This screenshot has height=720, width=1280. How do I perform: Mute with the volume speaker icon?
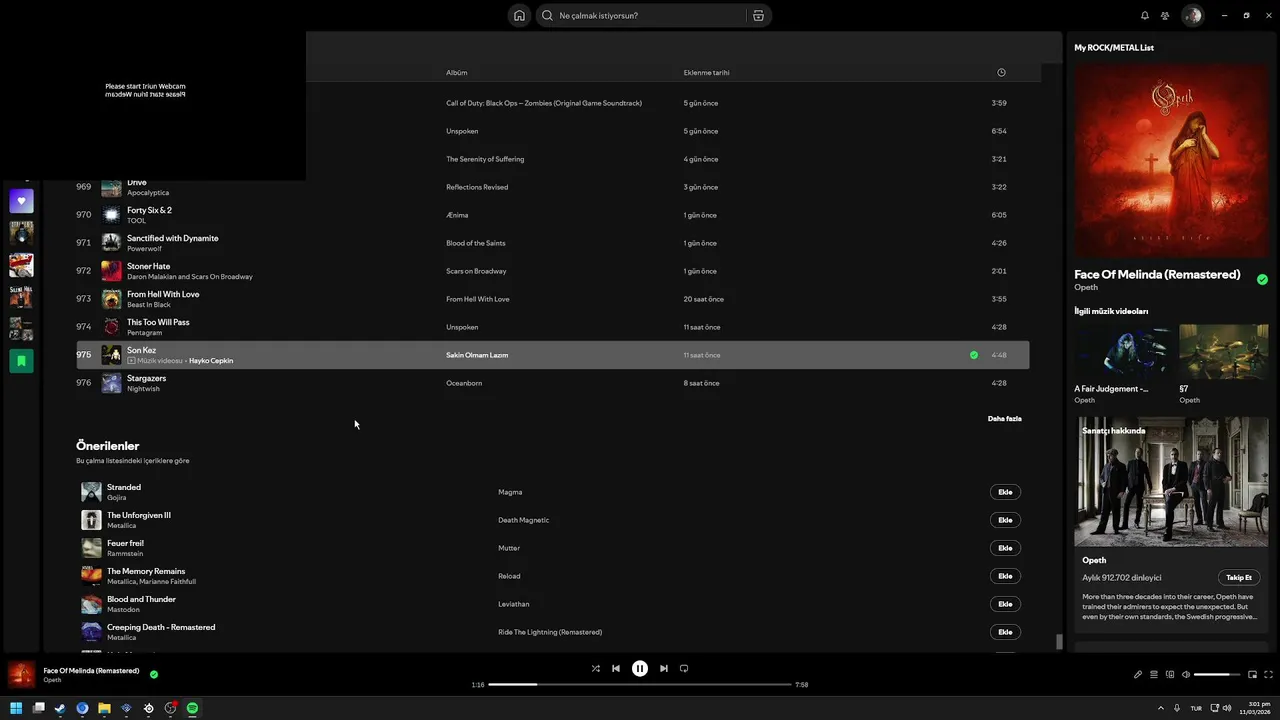coord(1186,675)
